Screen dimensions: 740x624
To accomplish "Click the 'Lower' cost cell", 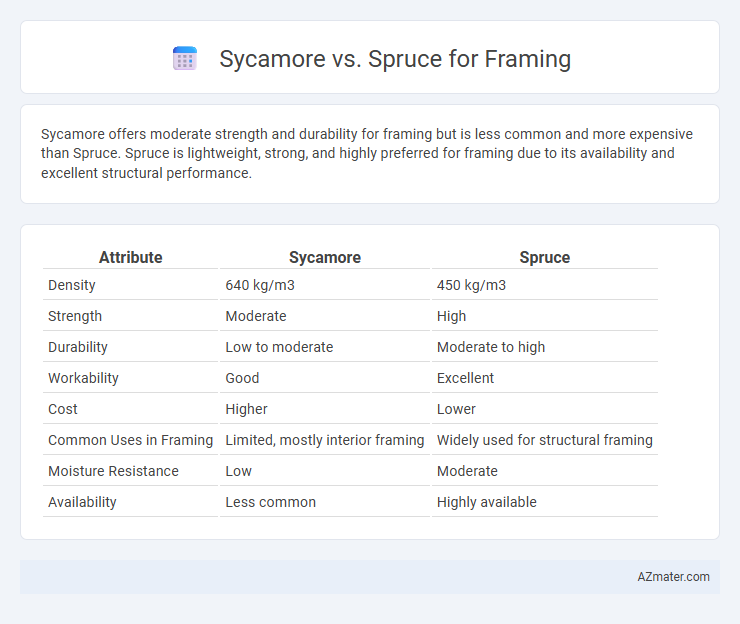I will [x=456, y=409].
